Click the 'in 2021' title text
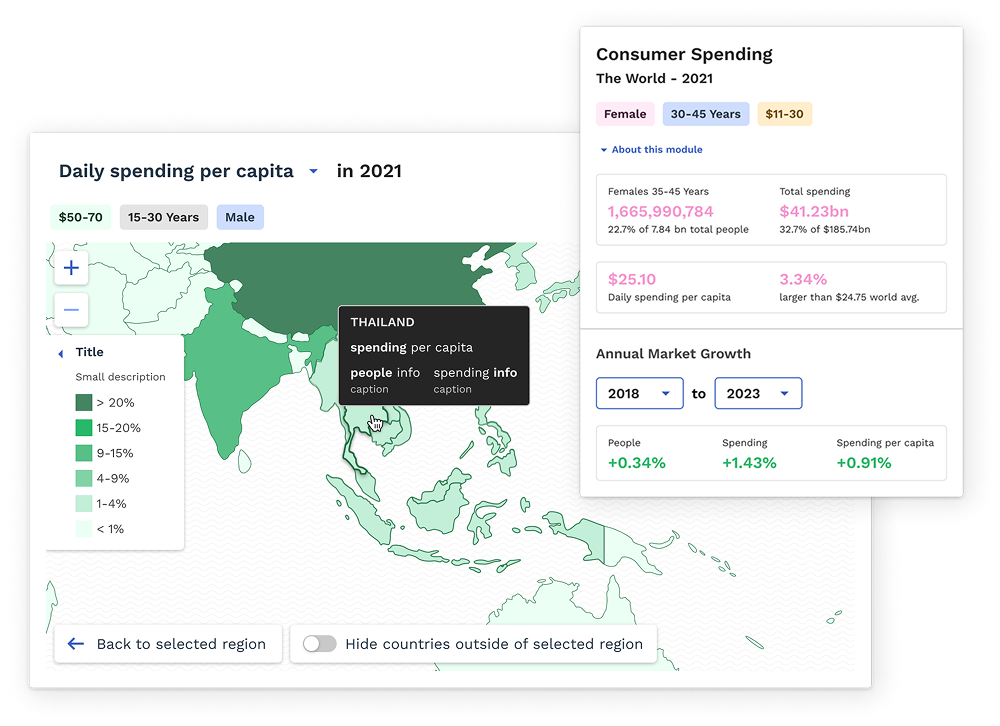This screenshot has width=1000, height=726. [369, 171]
